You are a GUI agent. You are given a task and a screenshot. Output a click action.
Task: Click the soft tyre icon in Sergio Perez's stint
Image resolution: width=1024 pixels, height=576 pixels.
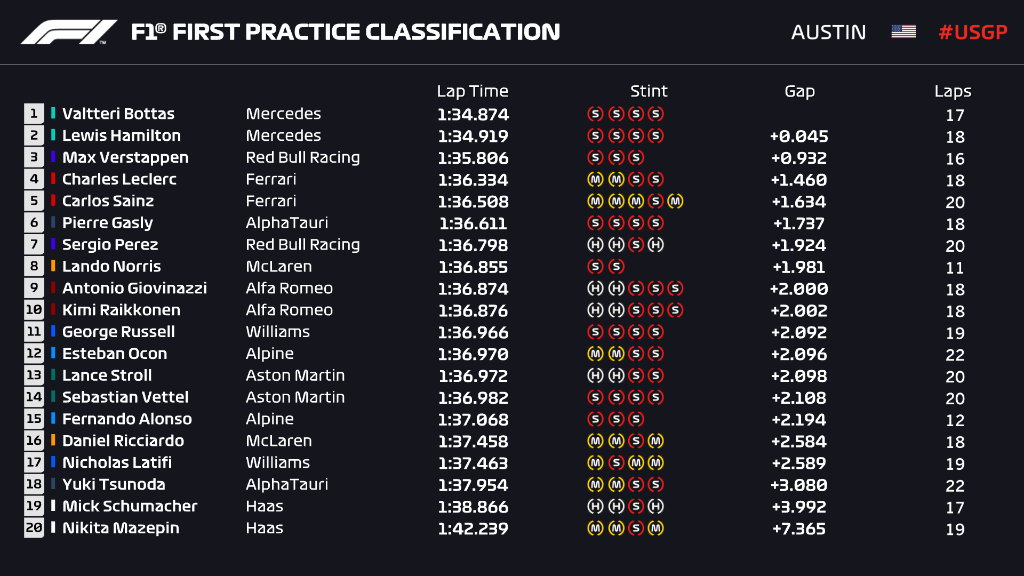click(x=635, y=245)
